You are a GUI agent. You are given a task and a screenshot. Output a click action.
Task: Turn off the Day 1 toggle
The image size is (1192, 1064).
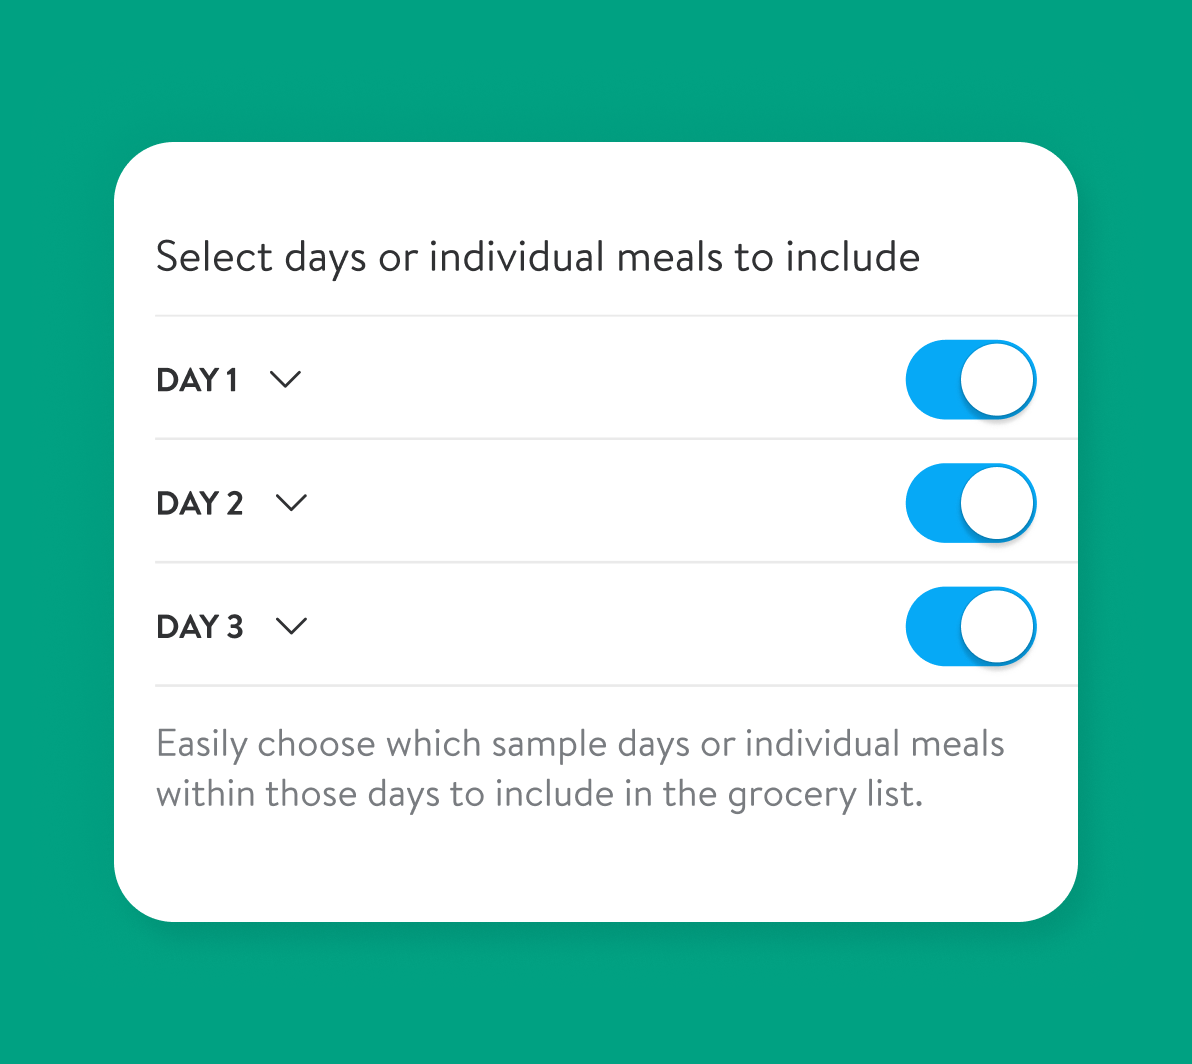click(970, 380)
